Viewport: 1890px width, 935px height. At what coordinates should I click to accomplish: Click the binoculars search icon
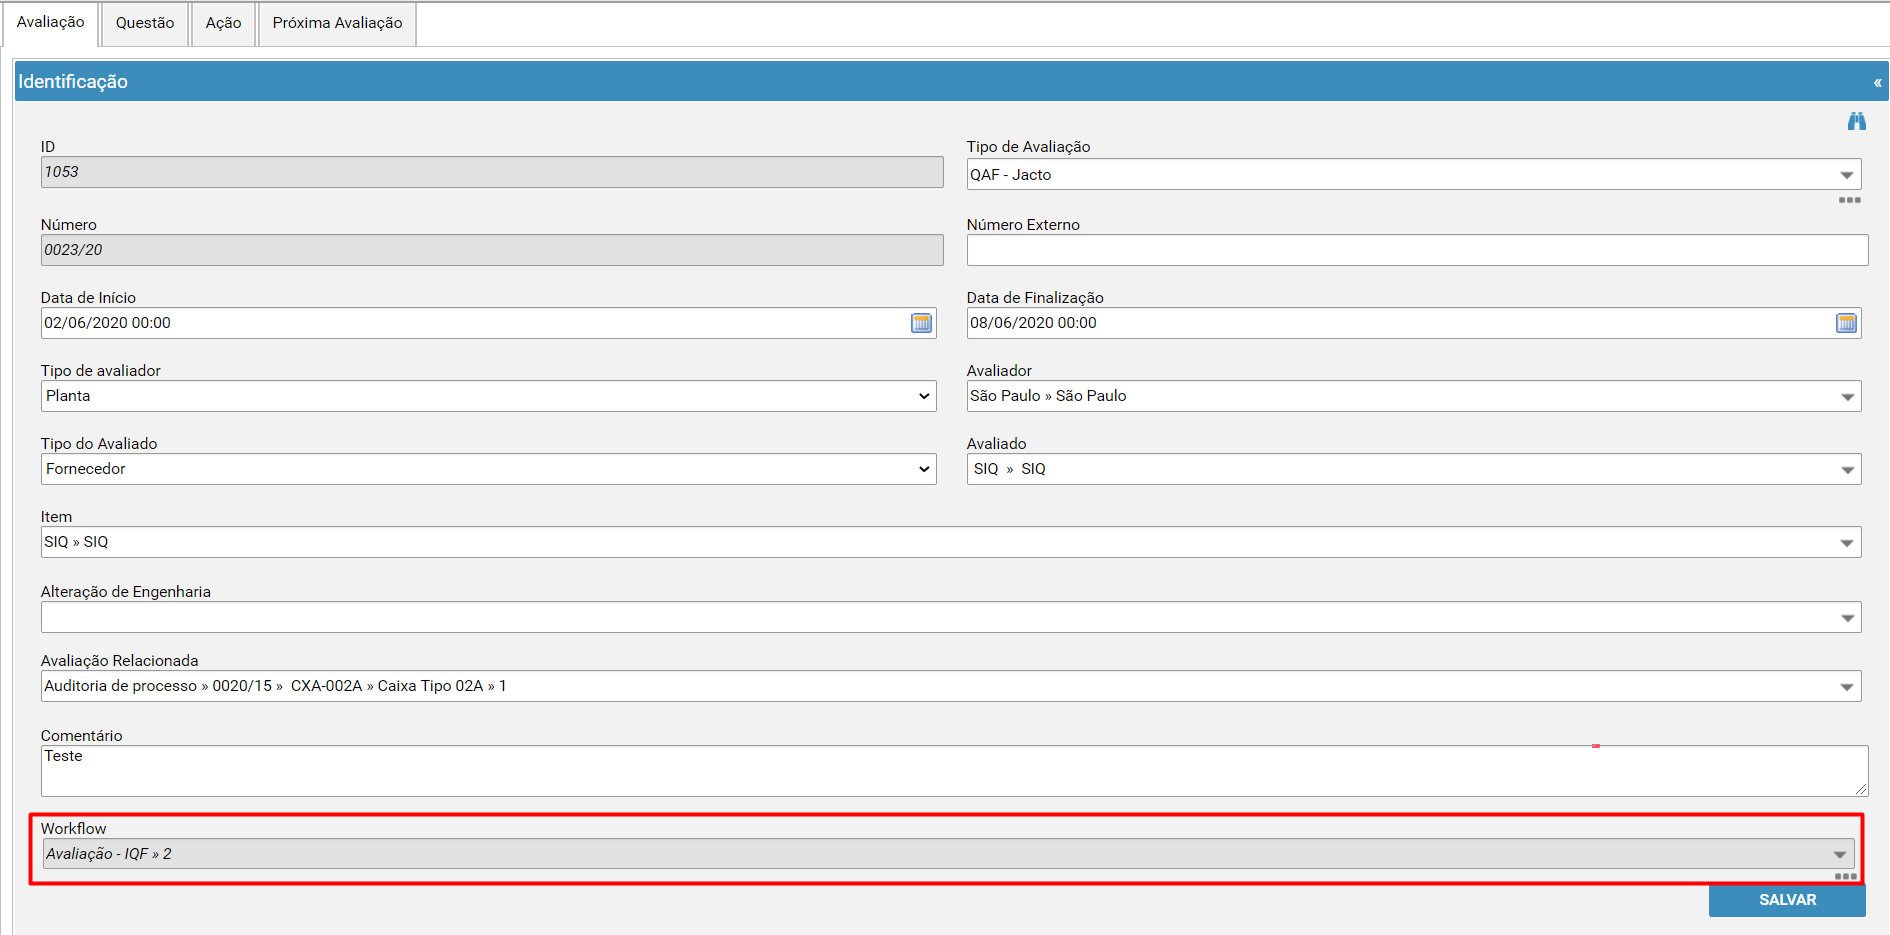pyautogui.click(x=1856, y=121)
